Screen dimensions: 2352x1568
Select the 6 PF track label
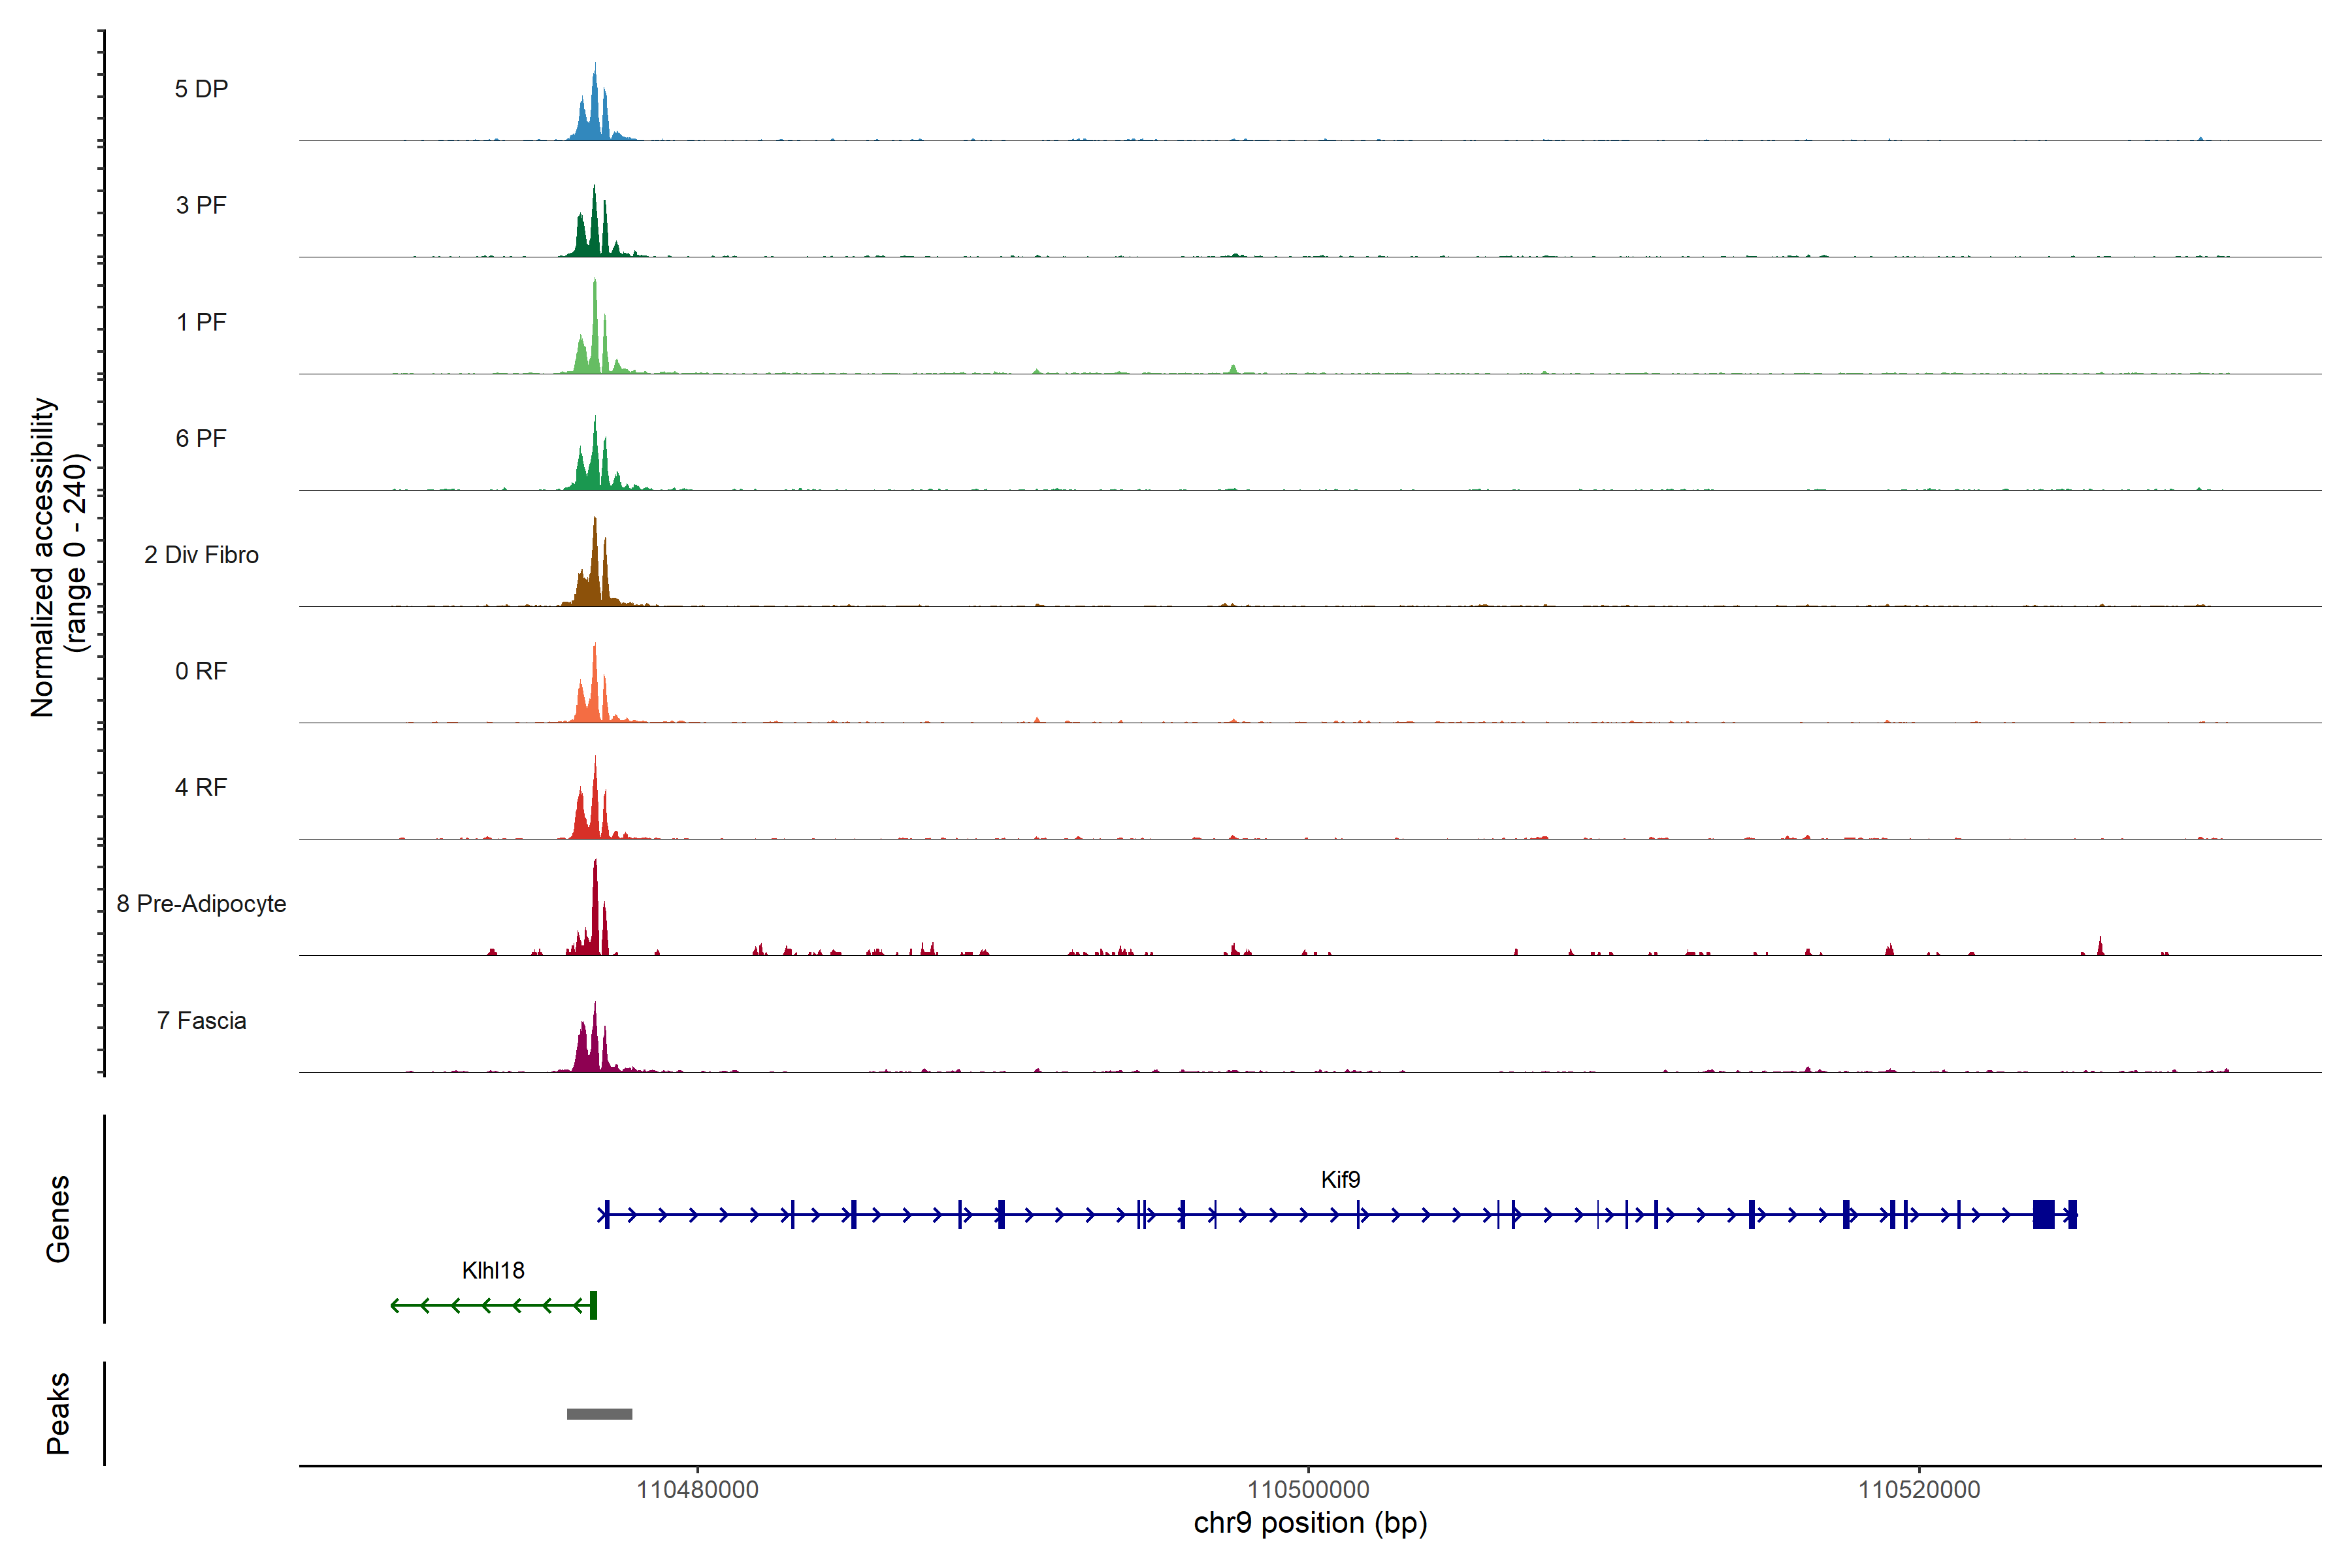click(201, 438)
